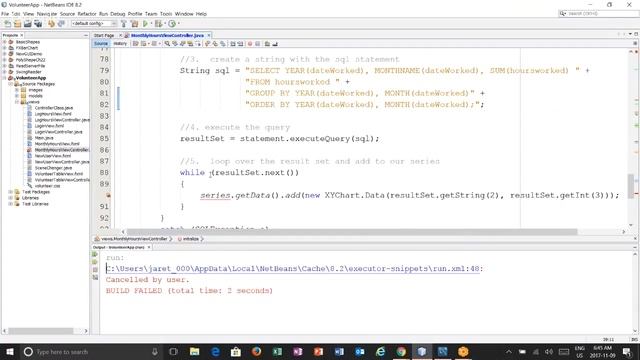Click the Windows Start button
This screenshot has height=360, width=640.
tap(9, 351)
